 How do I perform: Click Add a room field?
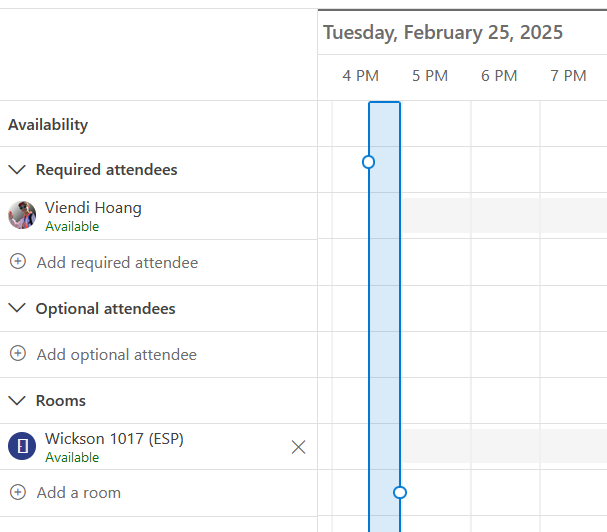click(x=78, y=493)
